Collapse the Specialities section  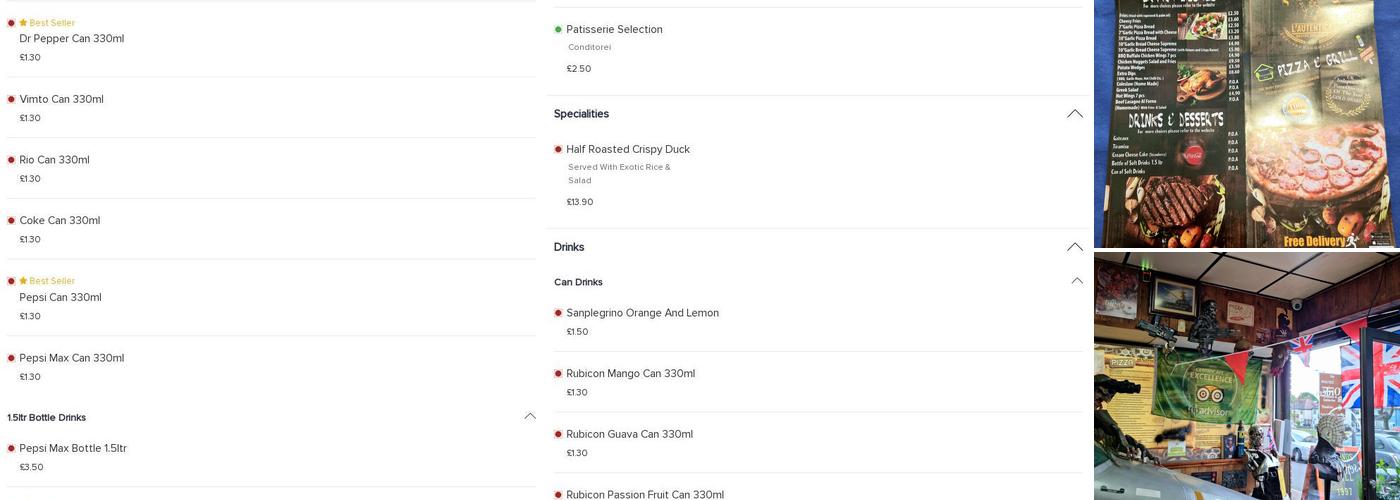1074,114
